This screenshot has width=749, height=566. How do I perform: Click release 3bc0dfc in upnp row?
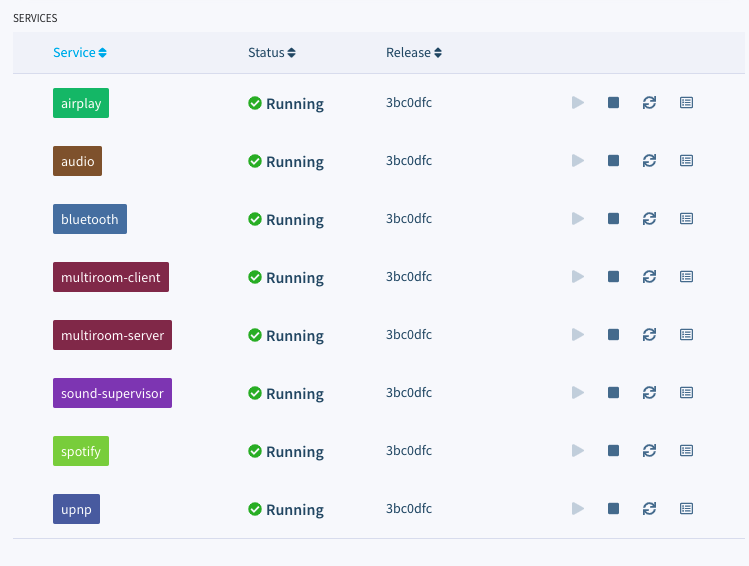pyautogui.click(x=409, y=508)
